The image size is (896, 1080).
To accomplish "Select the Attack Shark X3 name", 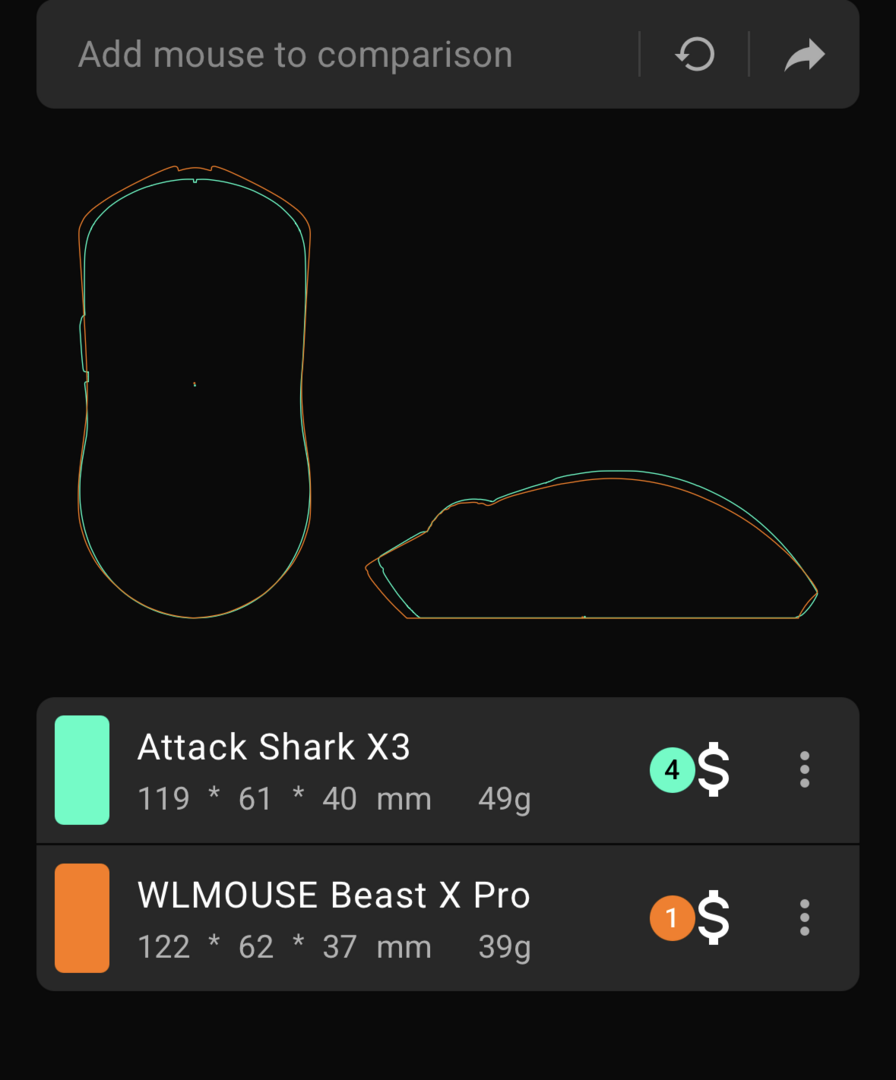I will click(273, 747).
